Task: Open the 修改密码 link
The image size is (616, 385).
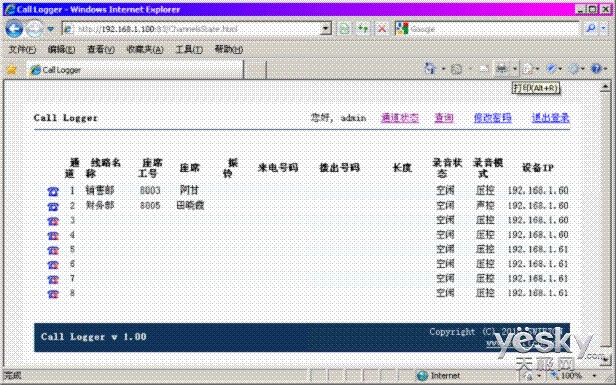Action: [x=493, y=118]
